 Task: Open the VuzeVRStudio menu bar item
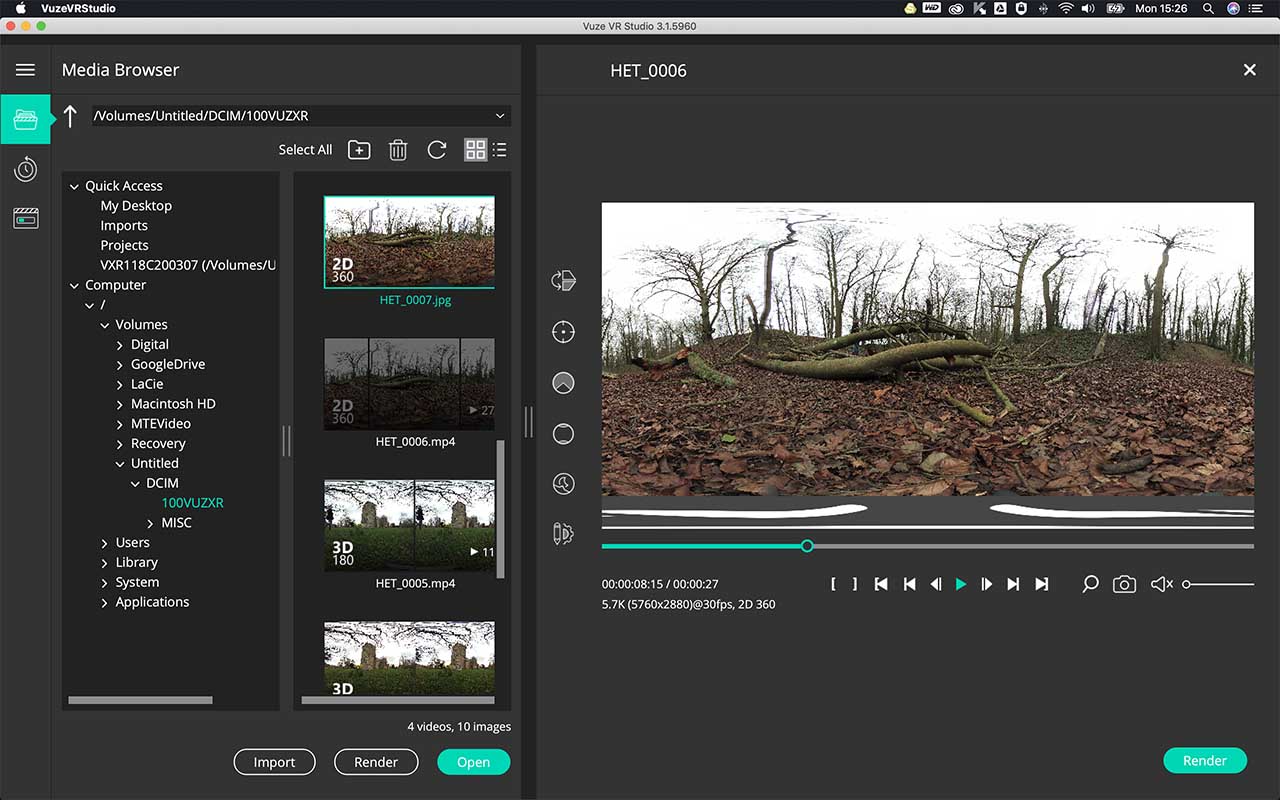[78, 8]
